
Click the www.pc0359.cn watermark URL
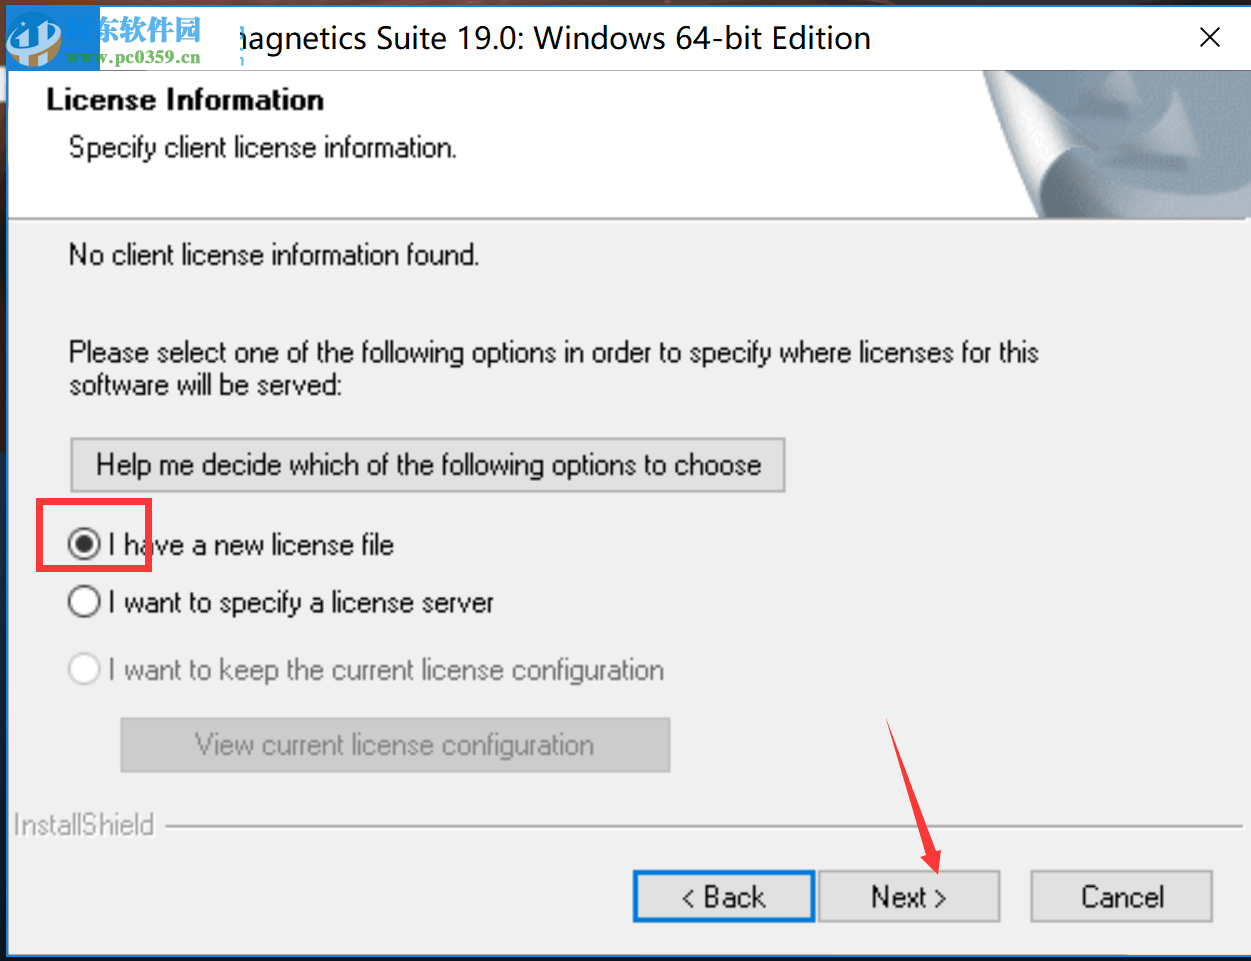point(133,57)
